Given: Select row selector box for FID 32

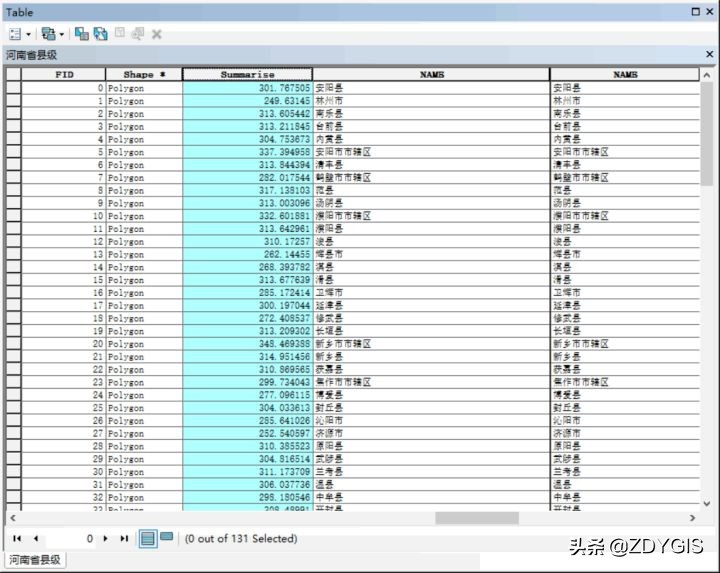Looking at the screenshot, I should tap(14, 497).
